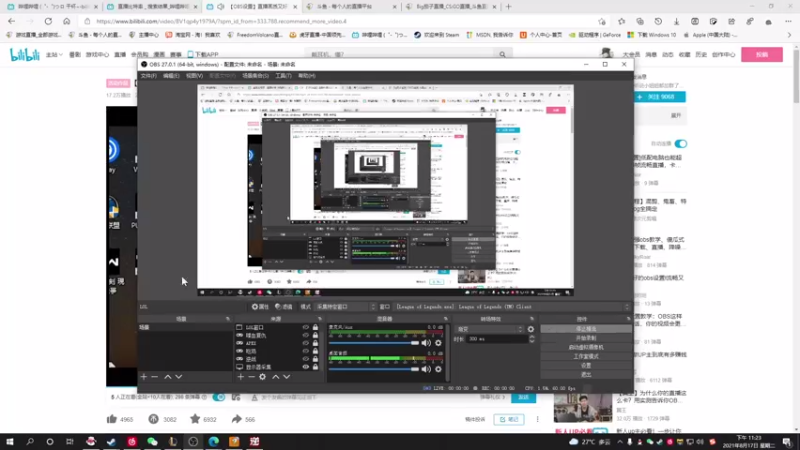Open the capture mode dropdown
The image size is (800, 450).
point(345,307)
